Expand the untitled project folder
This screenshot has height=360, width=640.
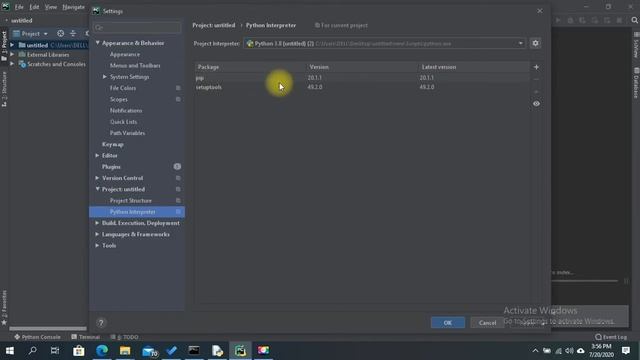(x=12, y=45)
